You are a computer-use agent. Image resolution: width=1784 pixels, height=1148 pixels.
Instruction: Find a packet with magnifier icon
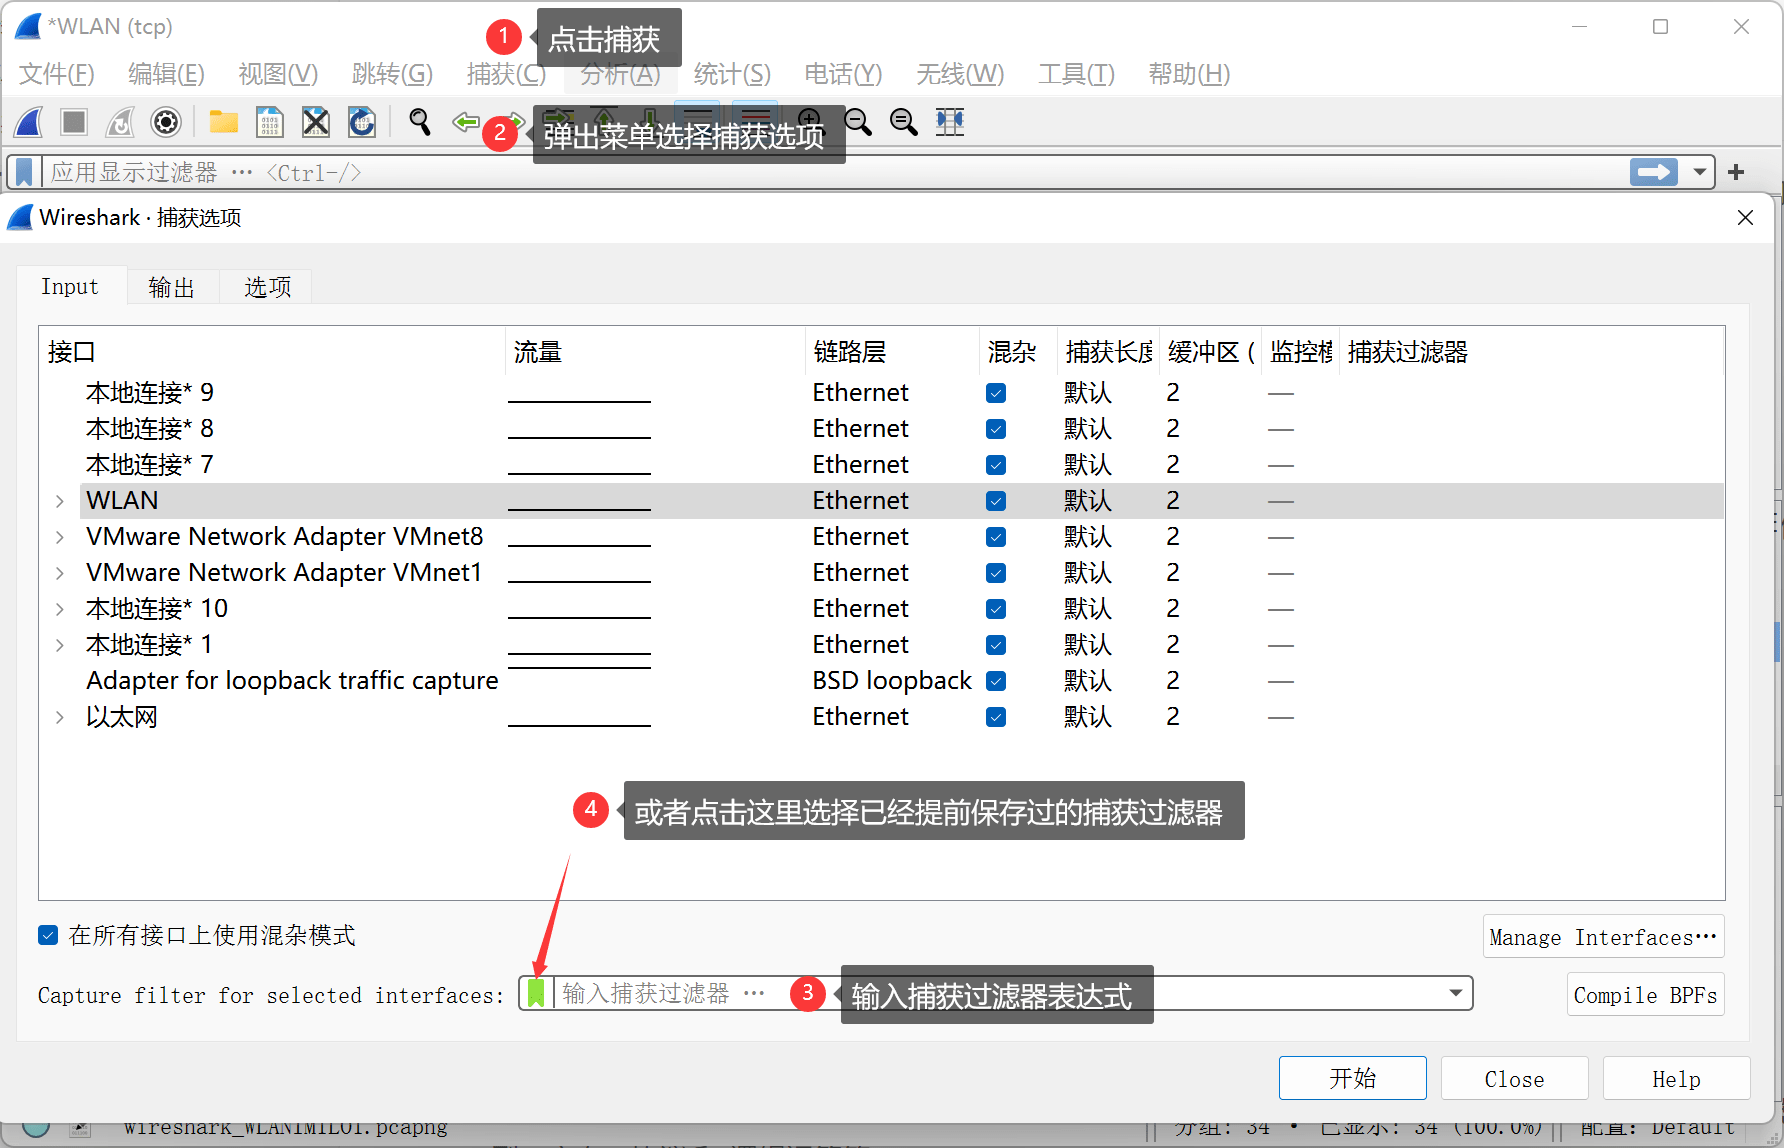420,122
